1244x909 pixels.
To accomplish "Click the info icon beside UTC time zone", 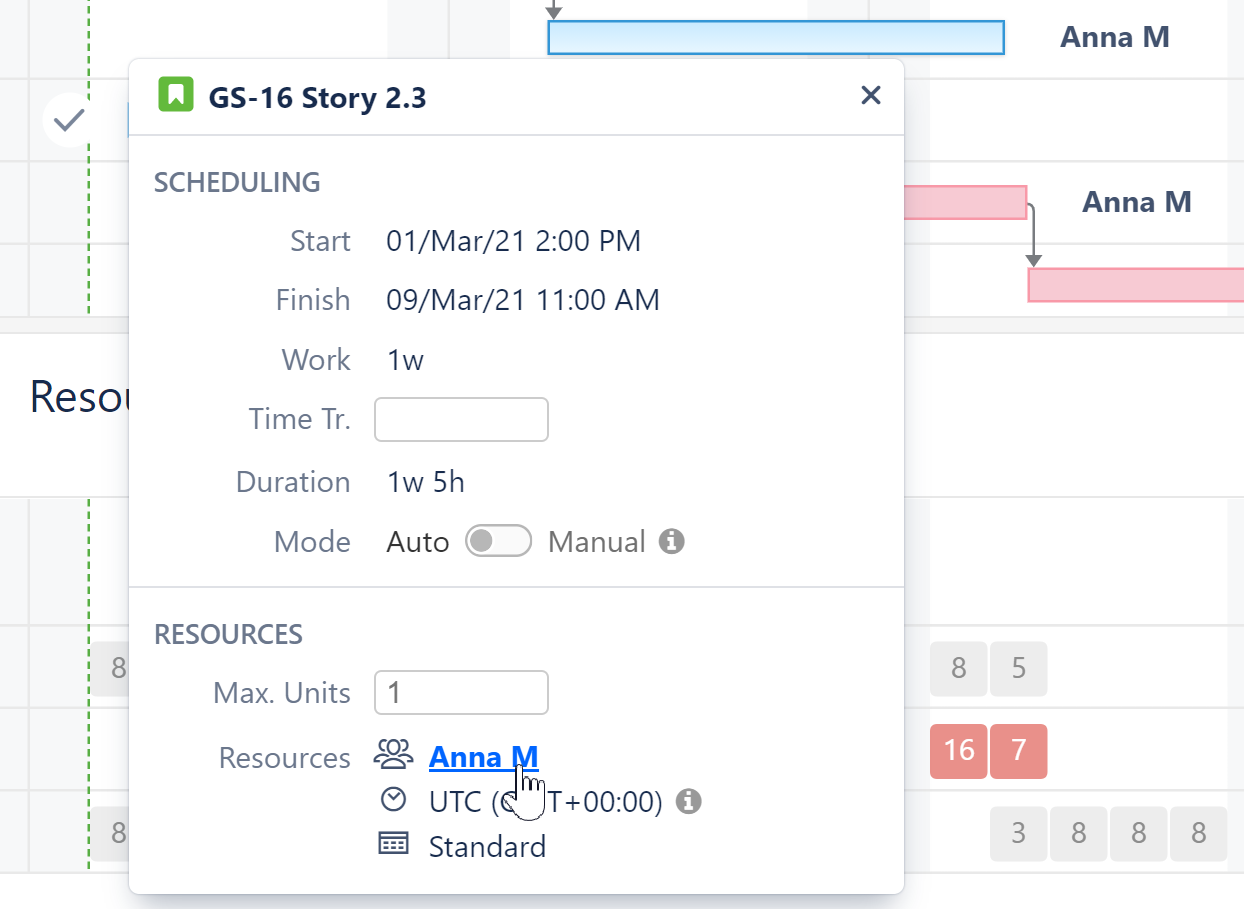I will click(x=689, y=801).
